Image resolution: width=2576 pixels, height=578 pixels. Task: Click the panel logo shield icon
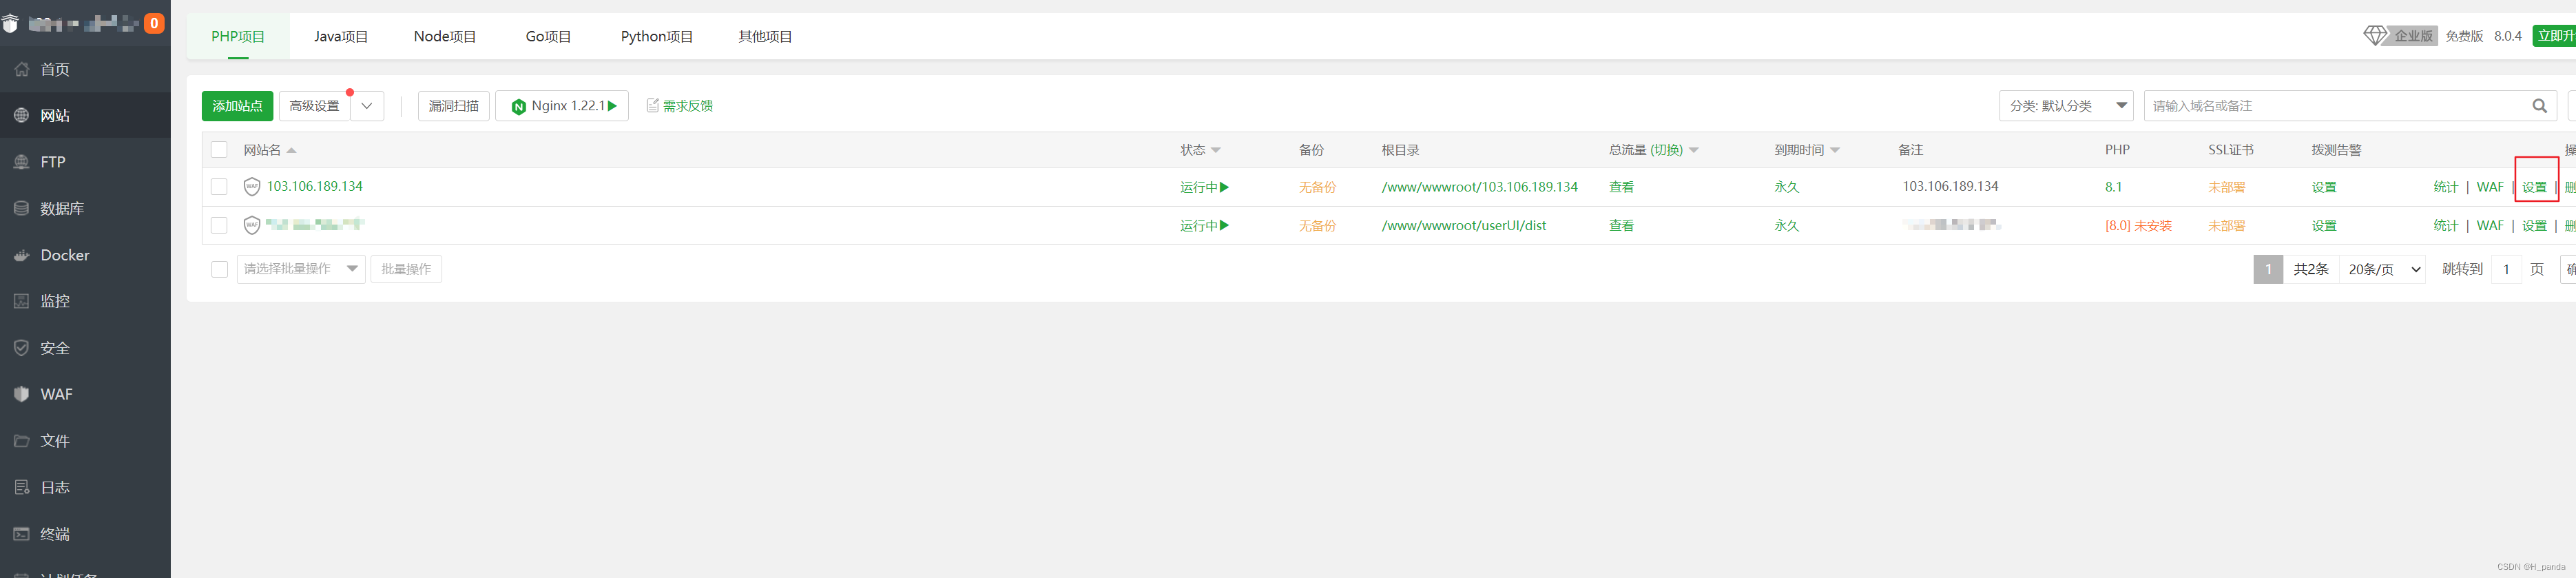[x=10, y=23]
